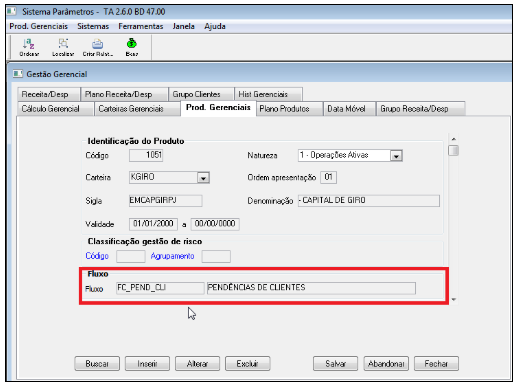Click the Gestão Gerencial window icon
The width and height of the screenshot is (517, 387).
pos(18,74)
